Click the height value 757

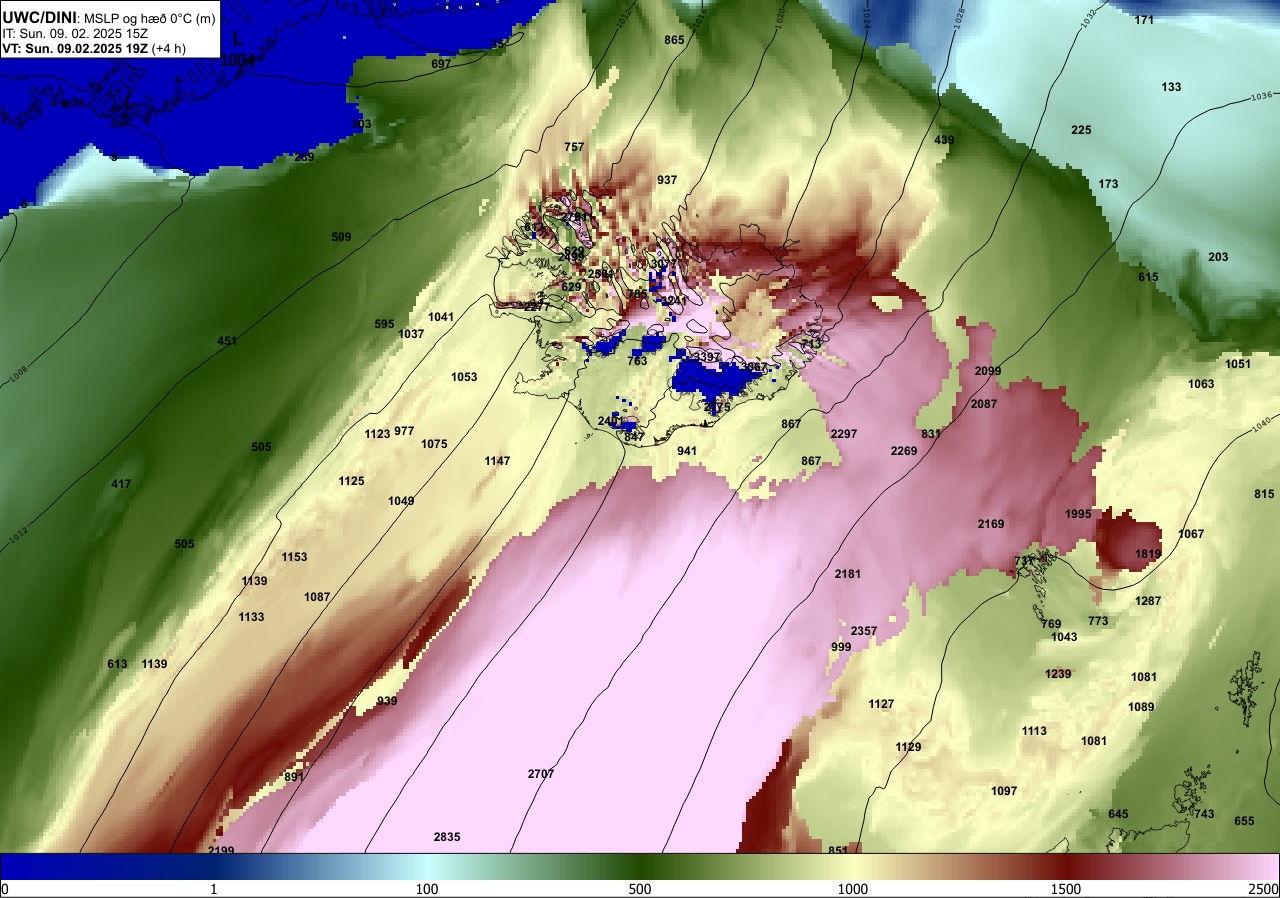click(x=574, y=147)
